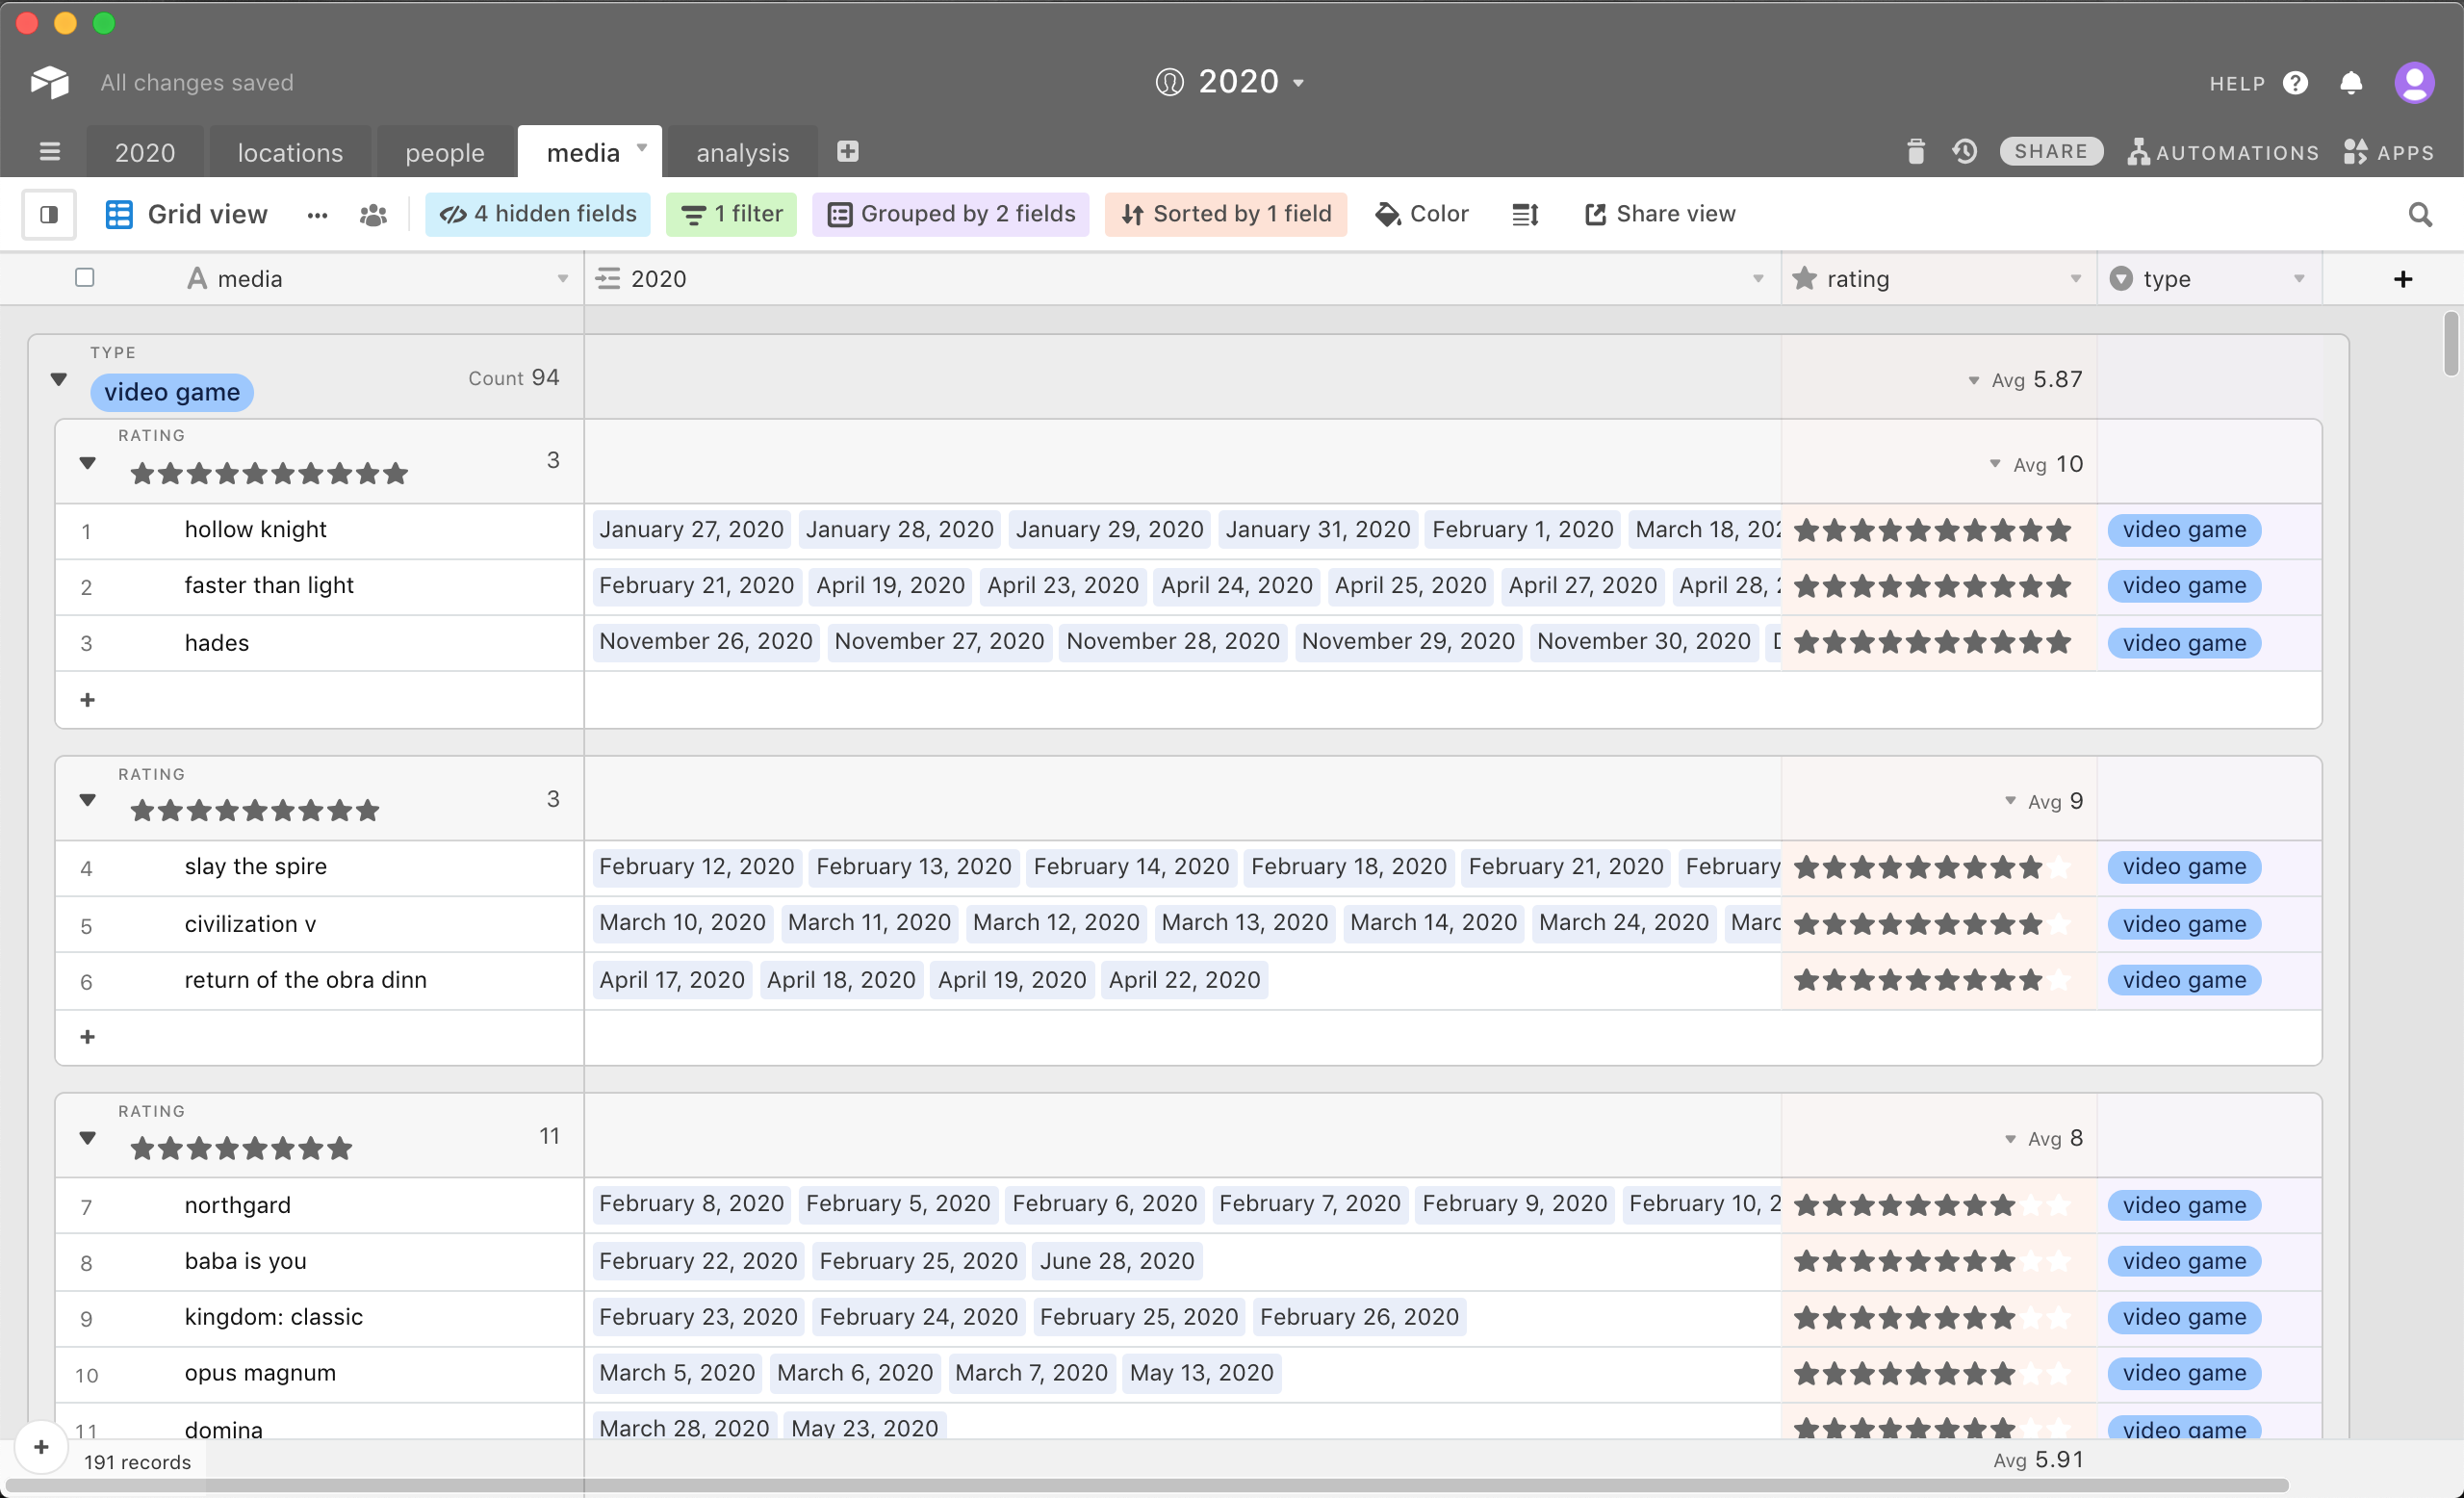Click the AUTOMATIONS button
This screenshot has width=2464, height=1498.
(2221, 151)
